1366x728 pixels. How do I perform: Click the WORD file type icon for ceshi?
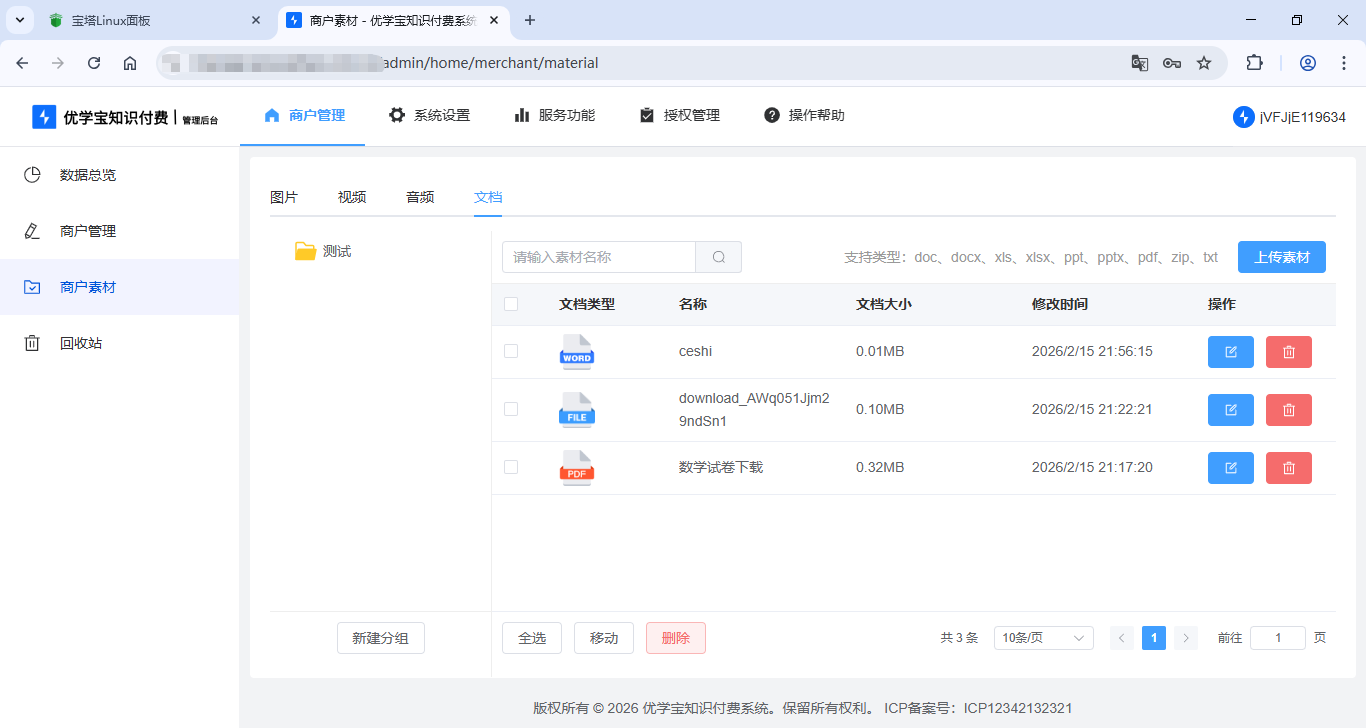[576, 352]
